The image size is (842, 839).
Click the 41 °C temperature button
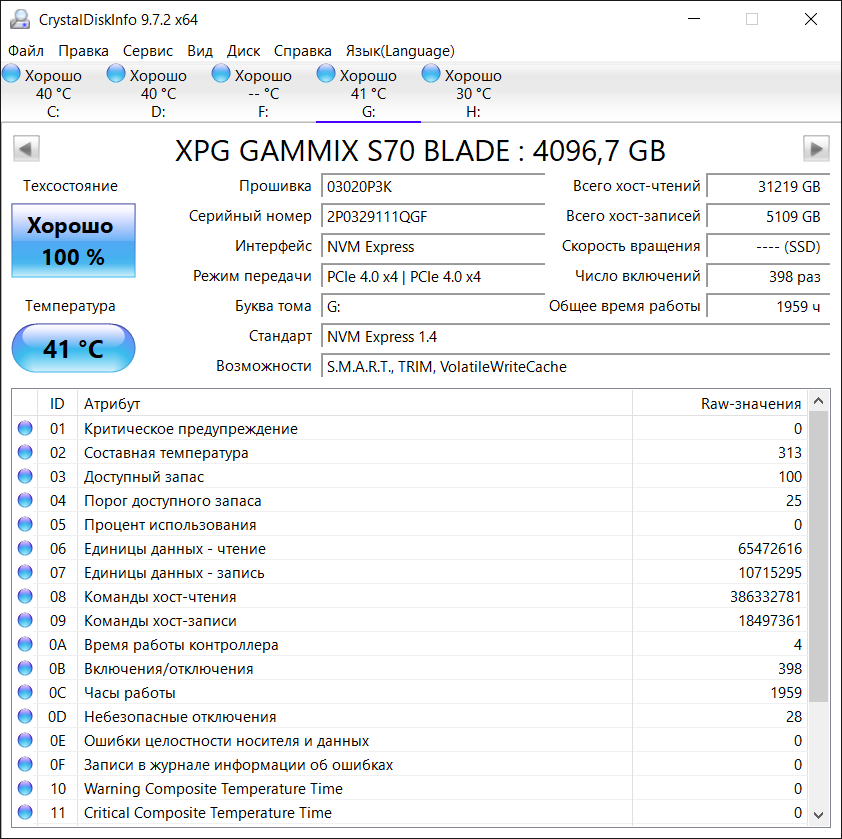coord(74,348)
